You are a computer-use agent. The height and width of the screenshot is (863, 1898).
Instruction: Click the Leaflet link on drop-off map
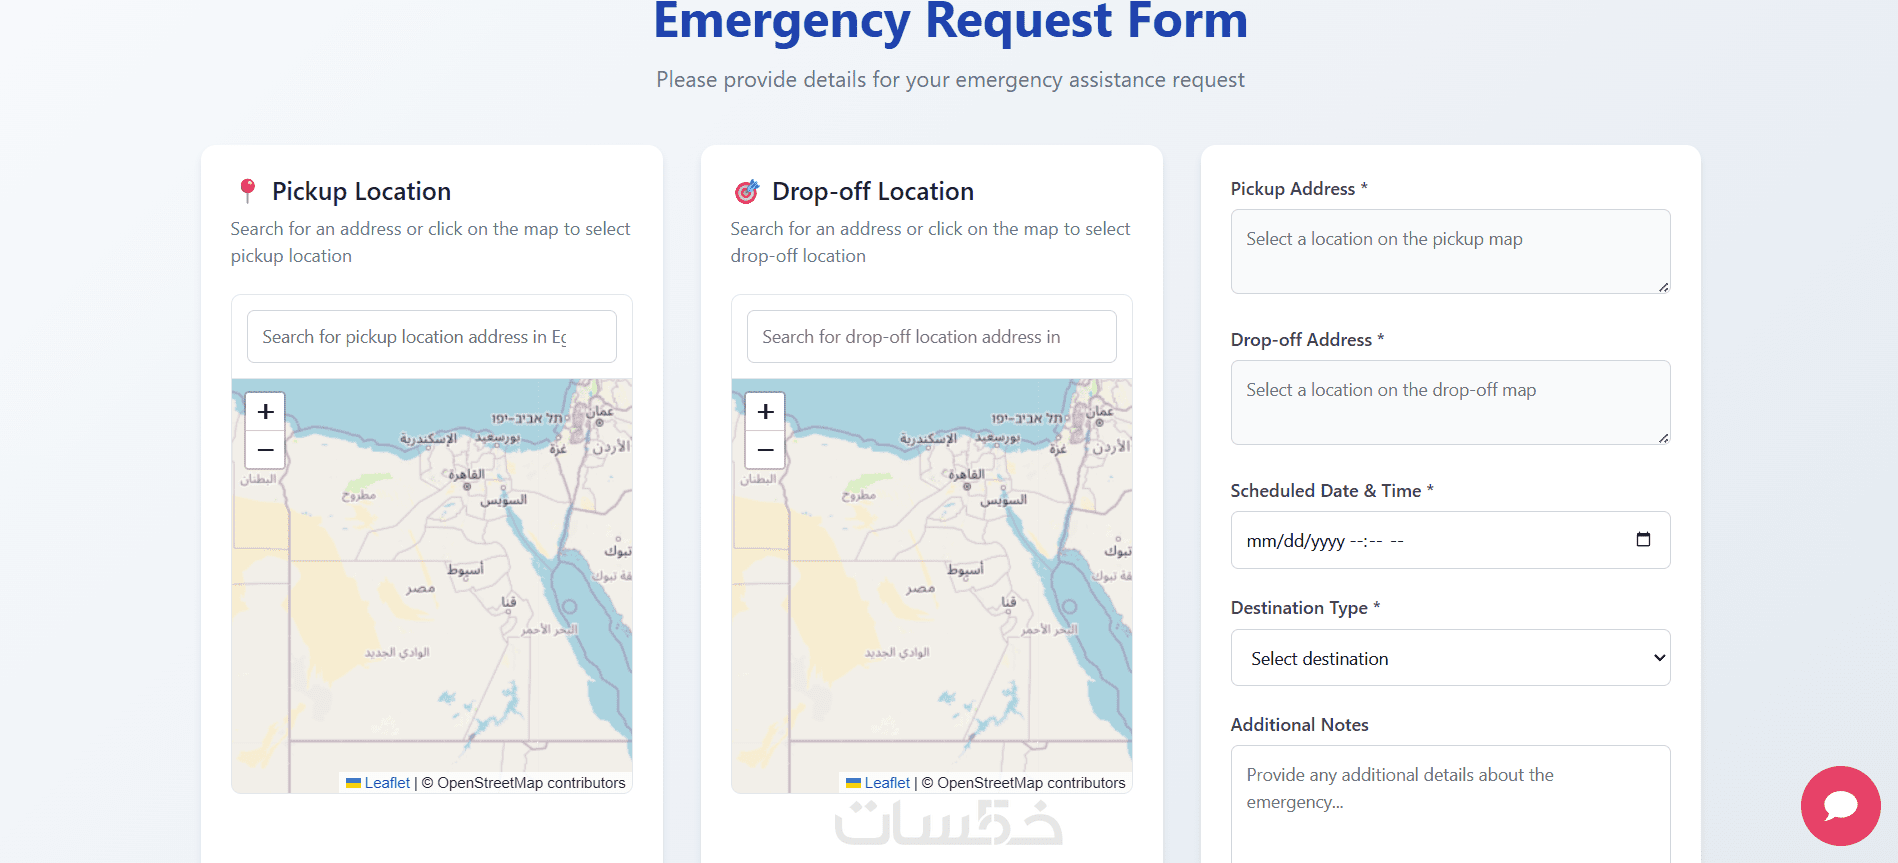887,783
